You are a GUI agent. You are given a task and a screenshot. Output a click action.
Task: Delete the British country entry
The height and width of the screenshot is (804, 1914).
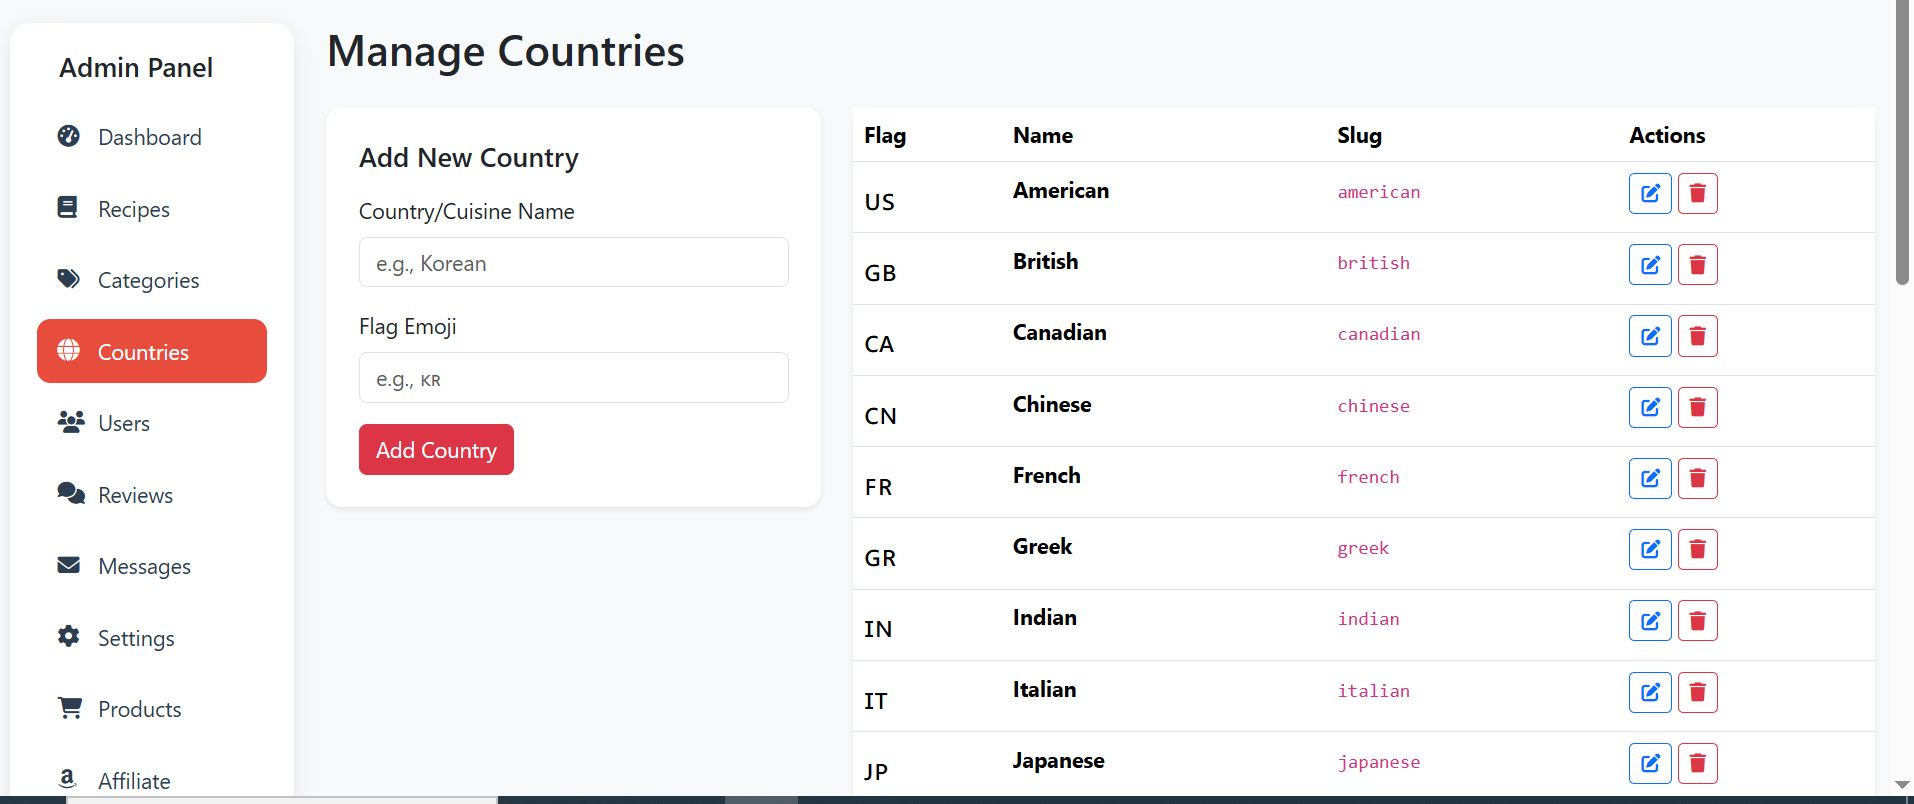(x=1697, y=265)
